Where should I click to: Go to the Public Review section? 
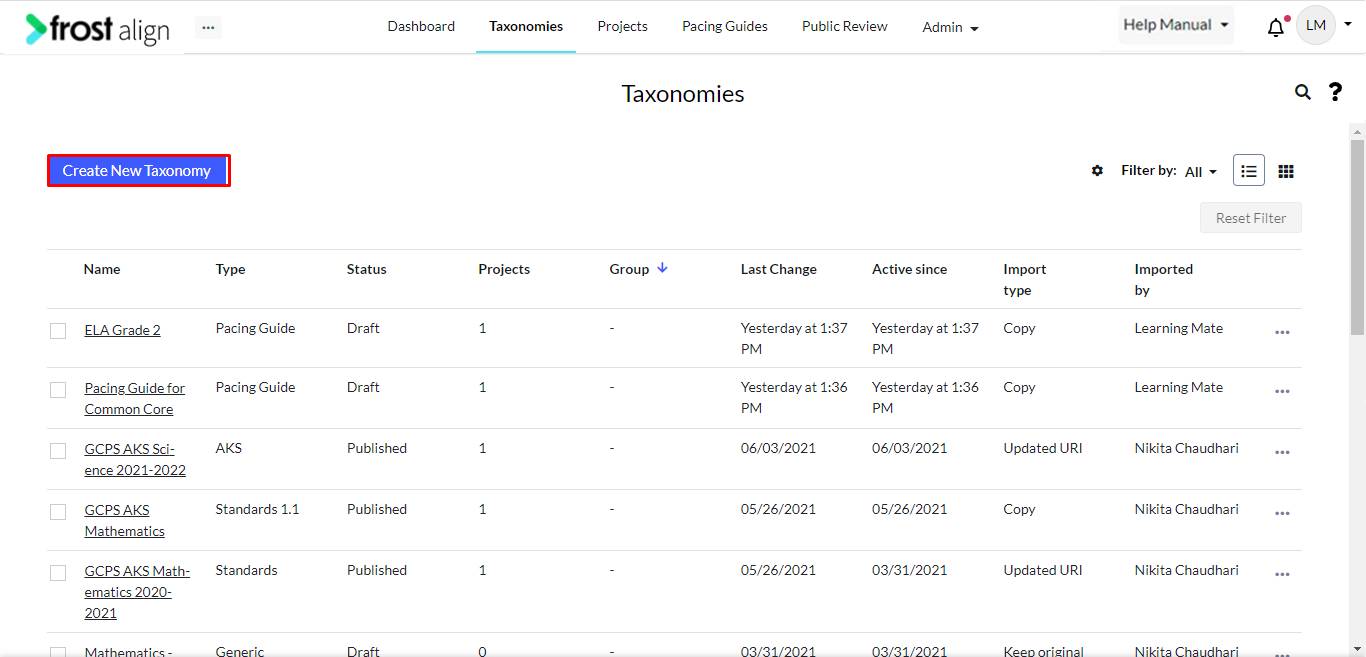[844, 26]
